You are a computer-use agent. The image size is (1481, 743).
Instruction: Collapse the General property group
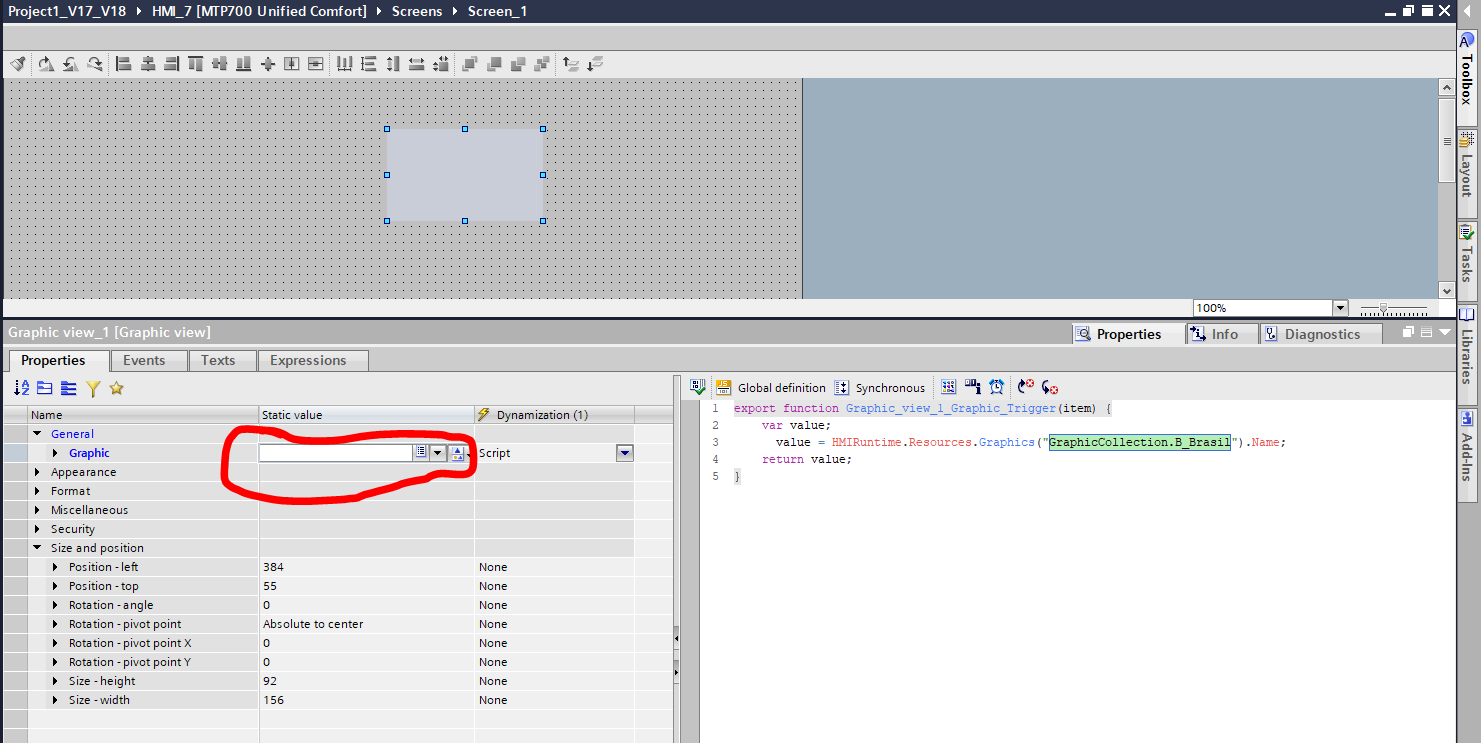coord(38,434)
